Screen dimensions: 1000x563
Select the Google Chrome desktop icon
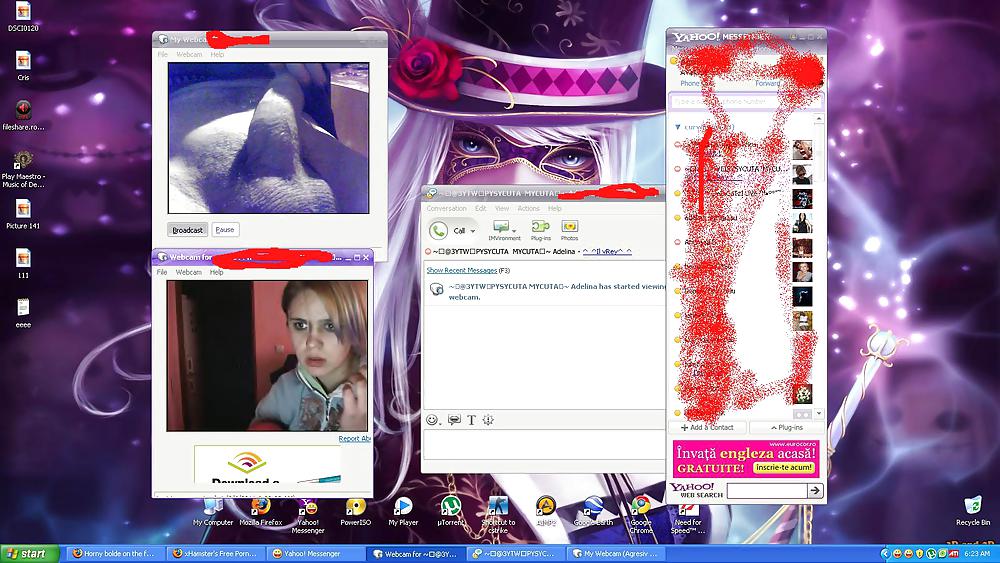point(641,515)
